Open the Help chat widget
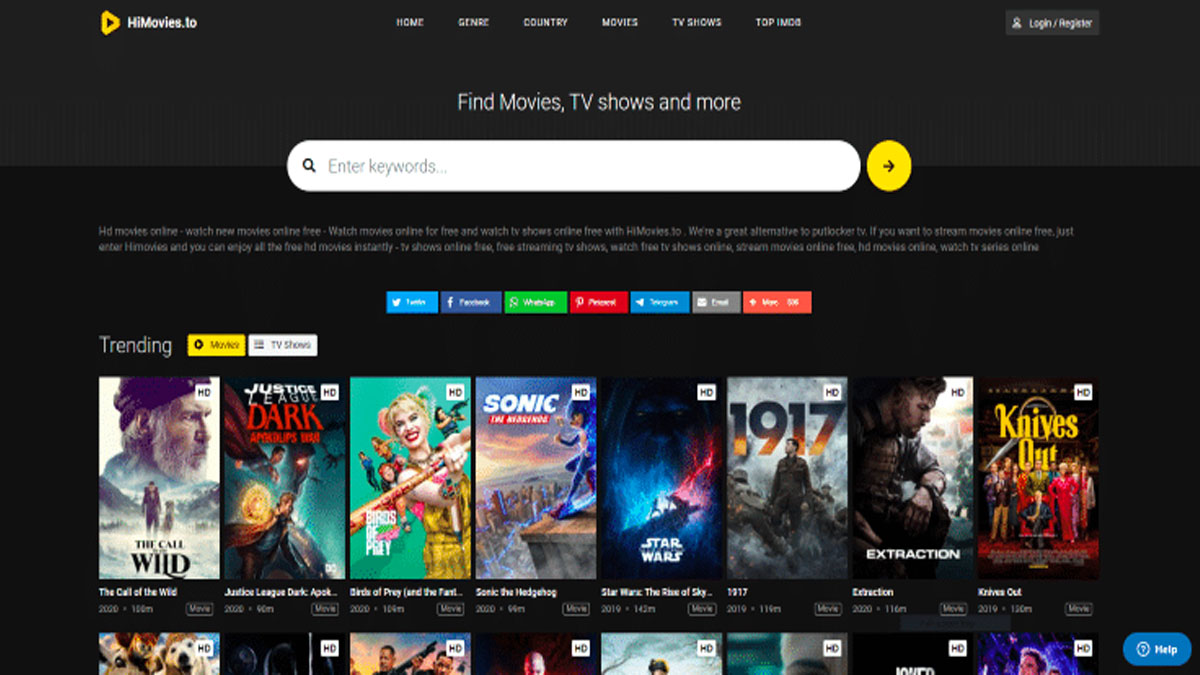The width and height of the screenshot is (1200, 675). point(1157,649)
